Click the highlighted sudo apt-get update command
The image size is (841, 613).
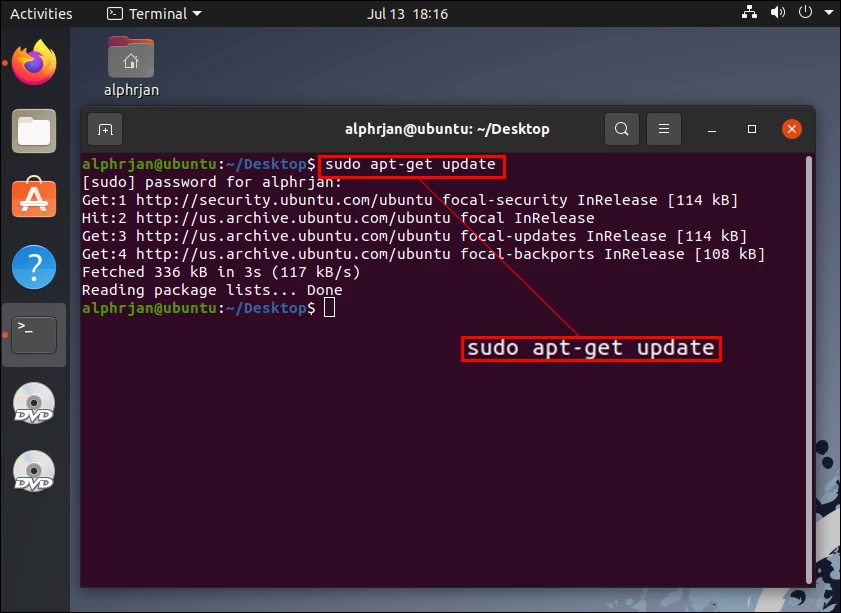(x=411, y=165)
